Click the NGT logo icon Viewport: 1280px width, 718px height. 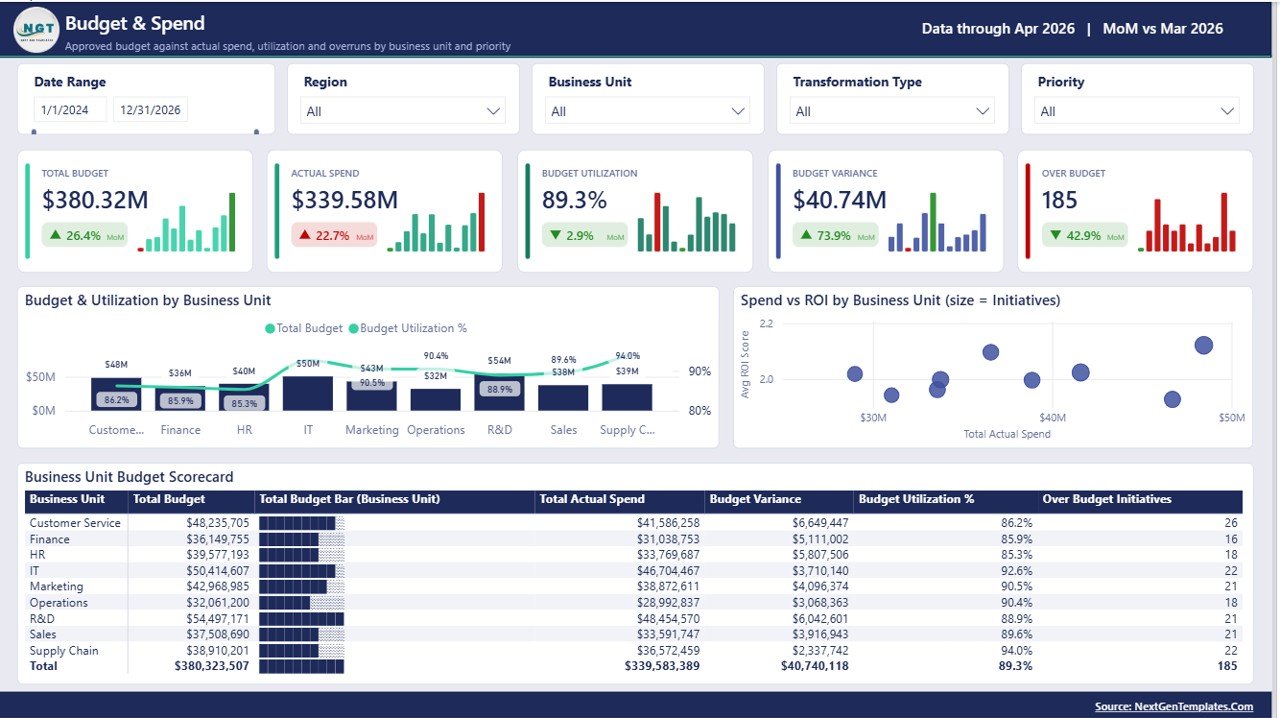(x=37, y=29)
